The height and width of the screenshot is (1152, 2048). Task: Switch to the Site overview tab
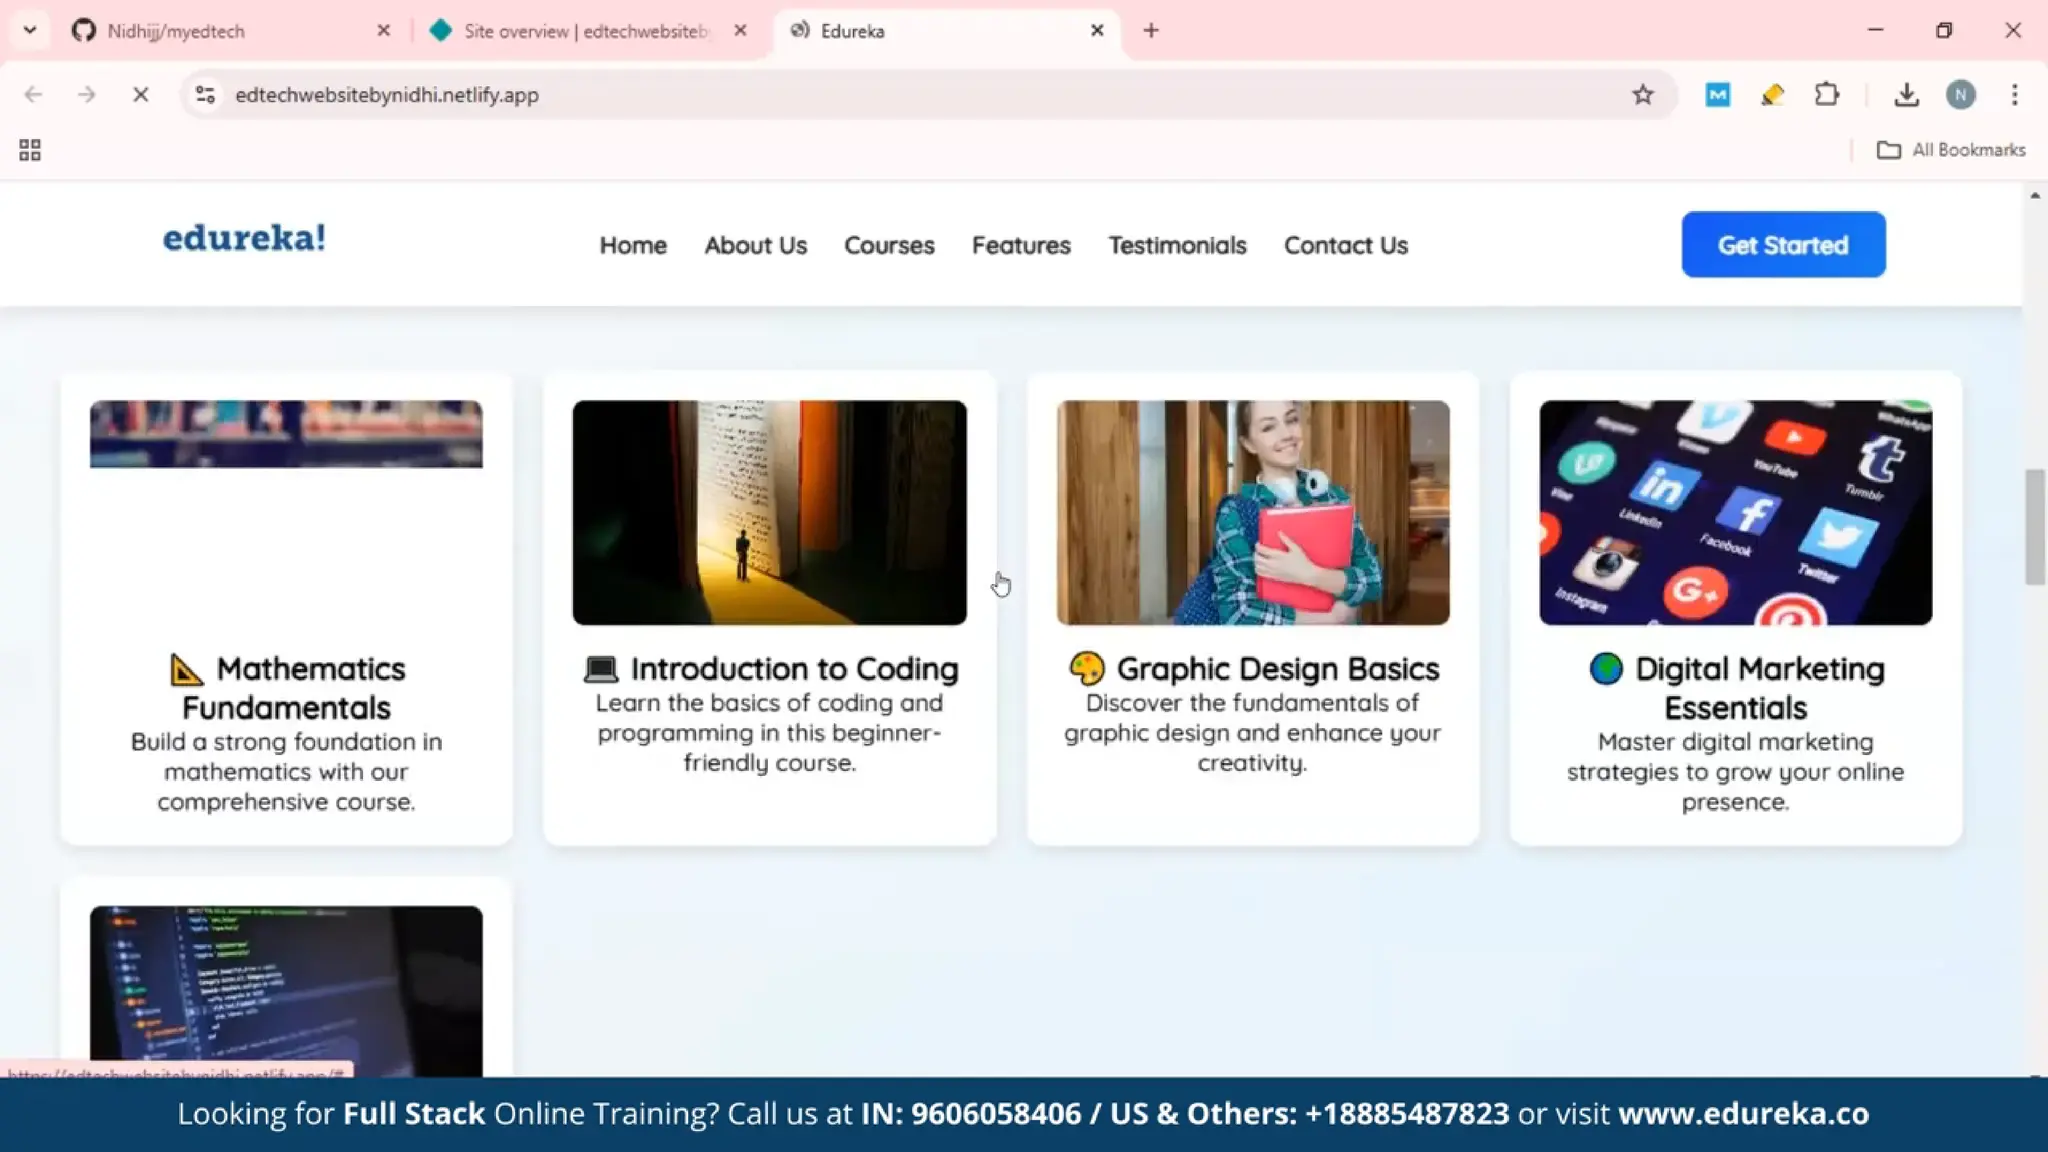click(588, 31)
